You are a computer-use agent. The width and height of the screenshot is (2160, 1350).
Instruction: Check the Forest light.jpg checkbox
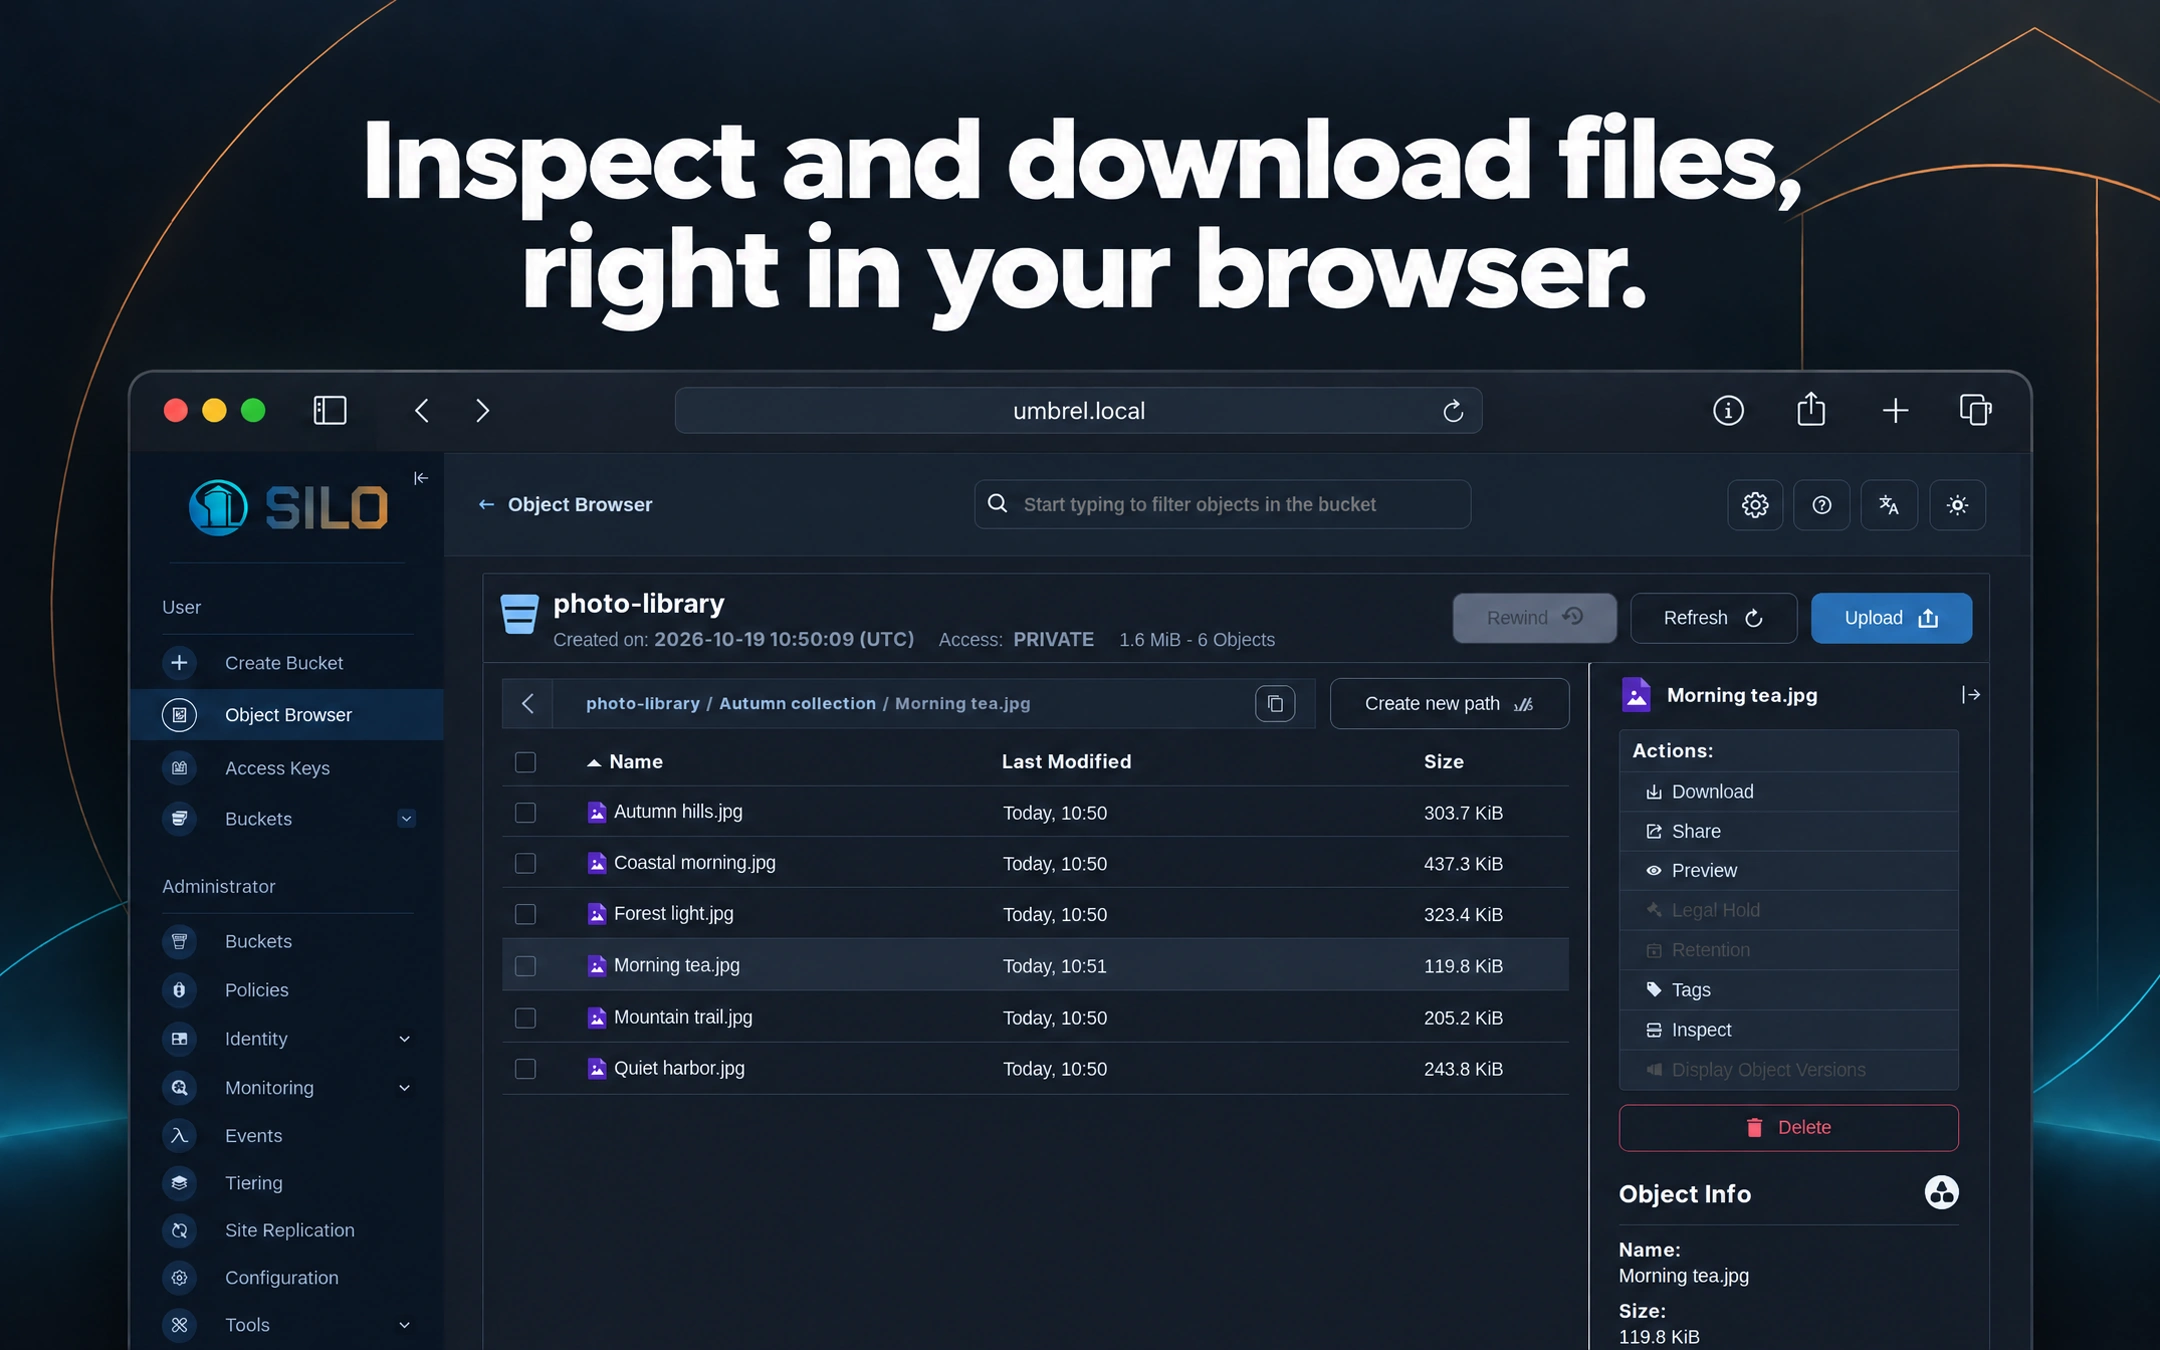tap(525, 915)
